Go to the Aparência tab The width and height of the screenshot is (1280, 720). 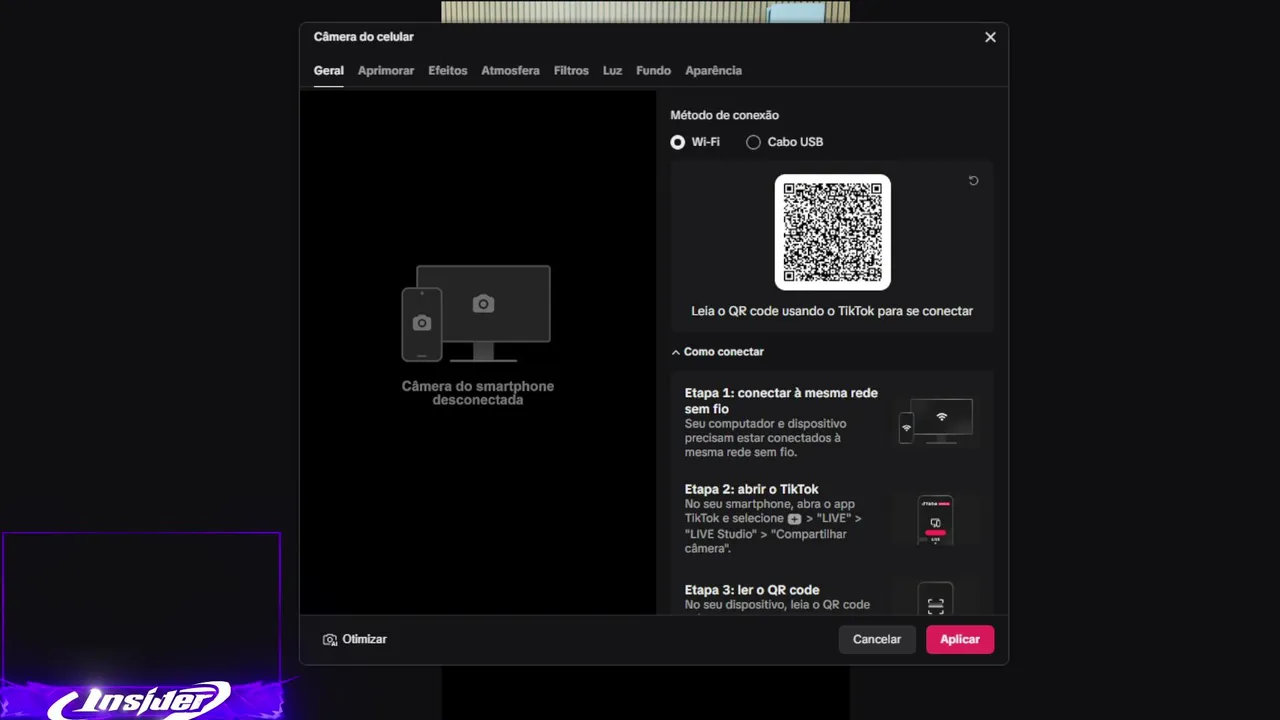pos(713,71)
